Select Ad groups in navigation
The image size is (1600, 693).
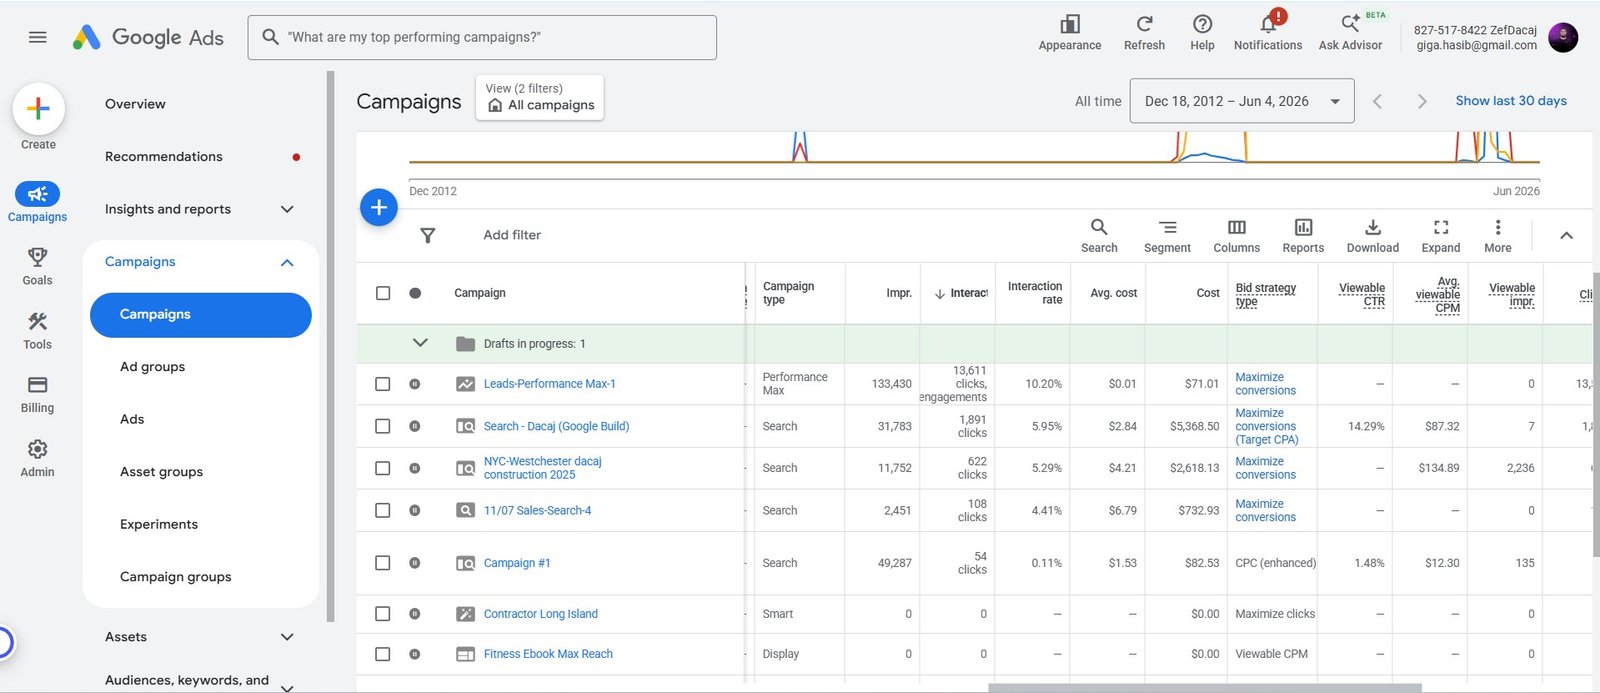152,367
